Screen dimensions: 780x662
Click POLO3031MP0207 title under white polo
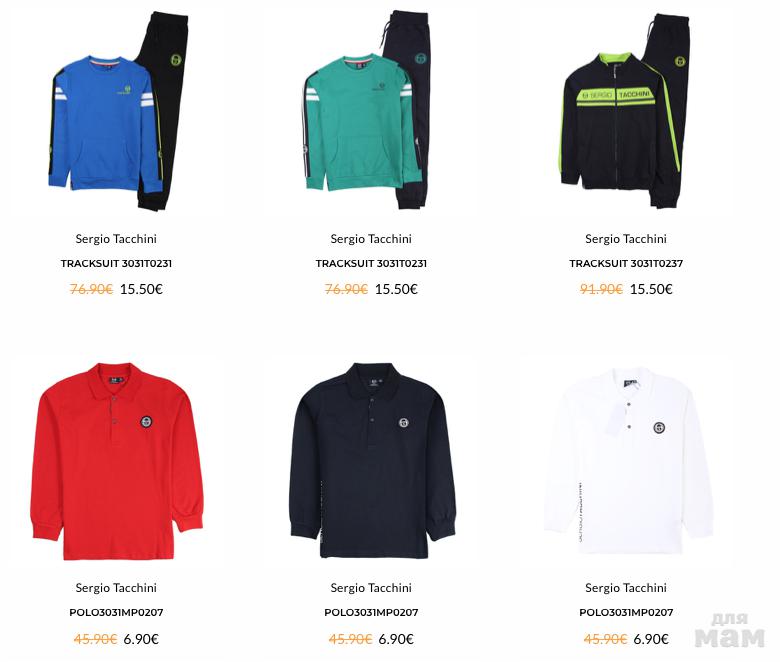(x=626, y=613)
